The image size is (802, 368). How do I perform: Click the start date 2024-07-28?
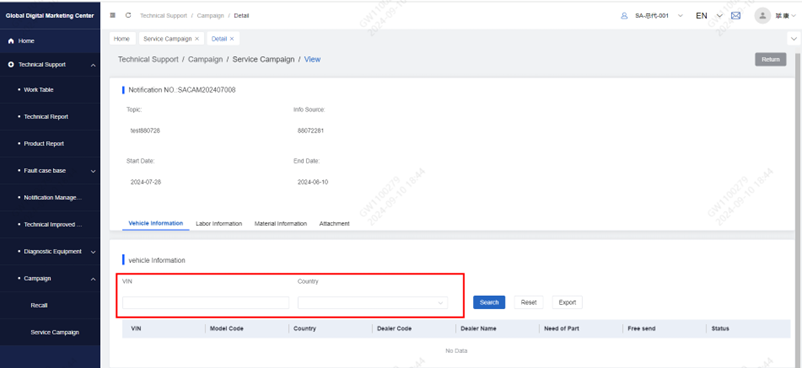pos(145,182)
